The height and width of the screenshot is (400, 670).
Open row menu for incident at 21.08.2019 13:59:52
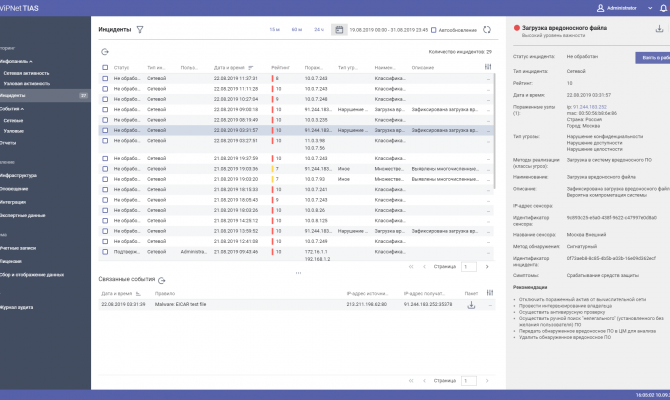click(x=488, y=231)
